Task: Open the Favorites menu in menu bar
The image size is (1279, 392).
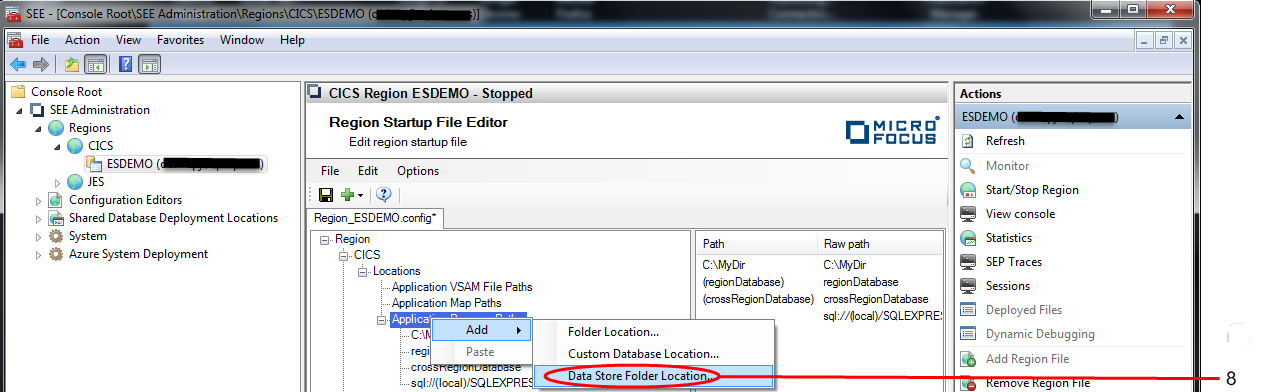Action: coord(180,40)
